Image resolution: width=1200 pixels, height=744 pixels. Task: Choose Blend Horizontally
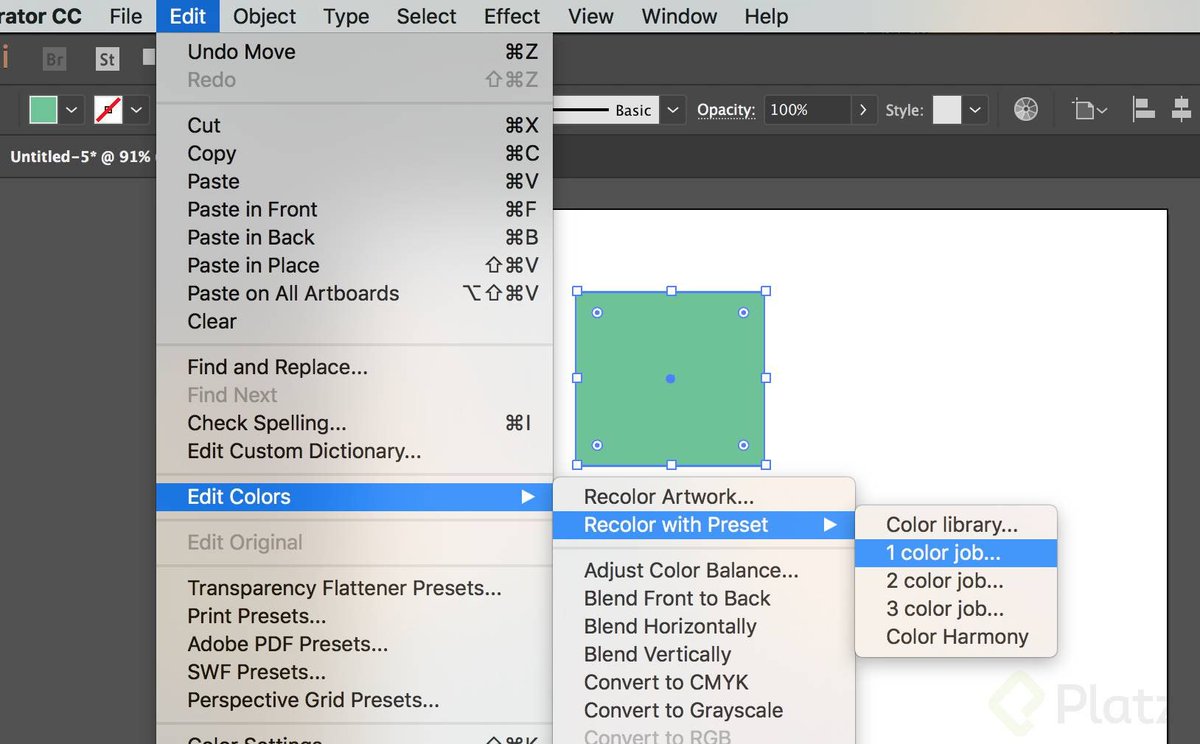[x=704, y=627]
